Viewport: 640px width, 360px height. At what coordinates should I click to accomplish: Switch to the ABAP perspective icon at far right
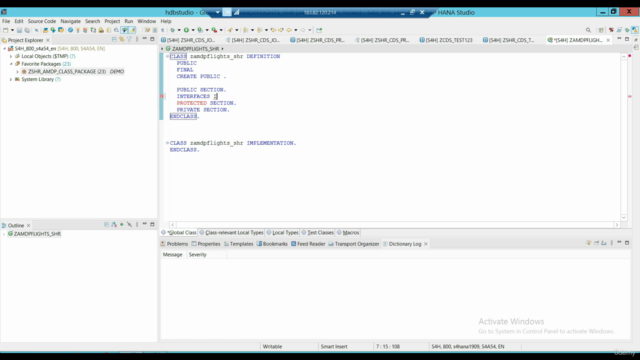click(x=635, y=30)
